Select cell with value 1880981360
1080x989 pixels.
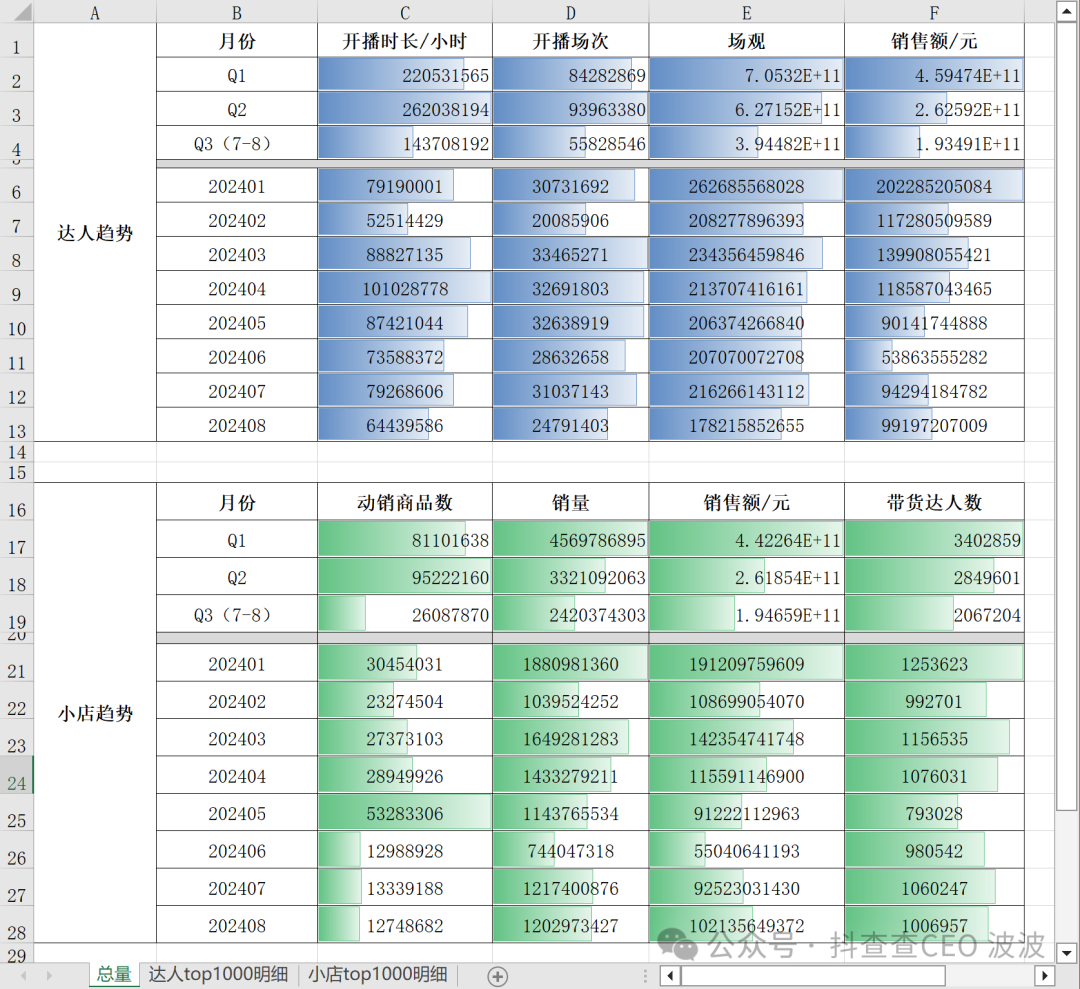(570, 663)
